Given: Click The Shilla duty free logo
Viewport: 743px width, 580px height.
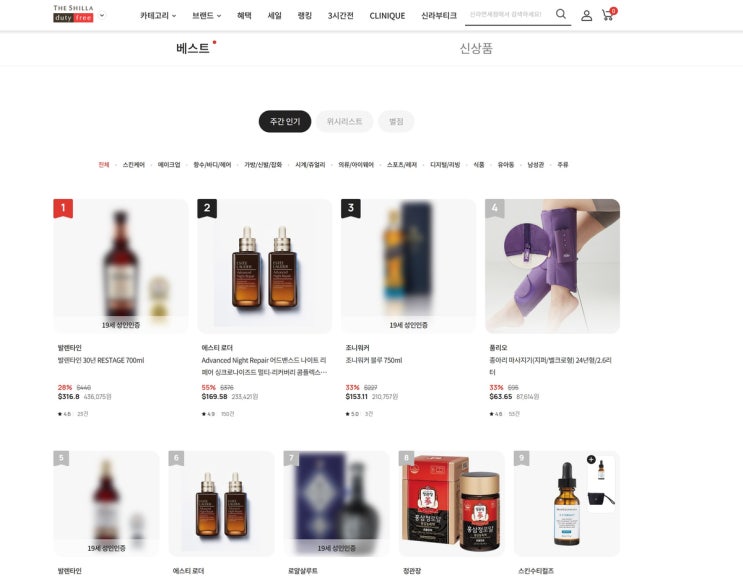Looking at the screenshot, I should pyautogui.click(x=73, y=14).
